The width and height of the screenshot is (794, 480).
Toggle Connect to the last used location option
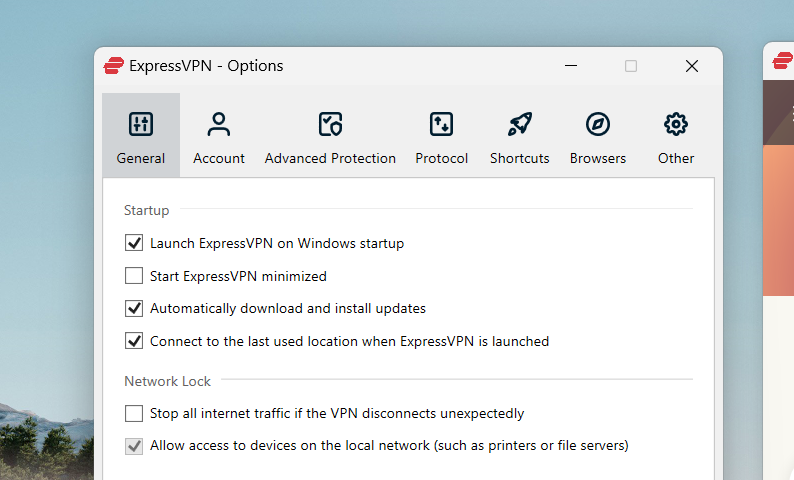click(134, 341)
